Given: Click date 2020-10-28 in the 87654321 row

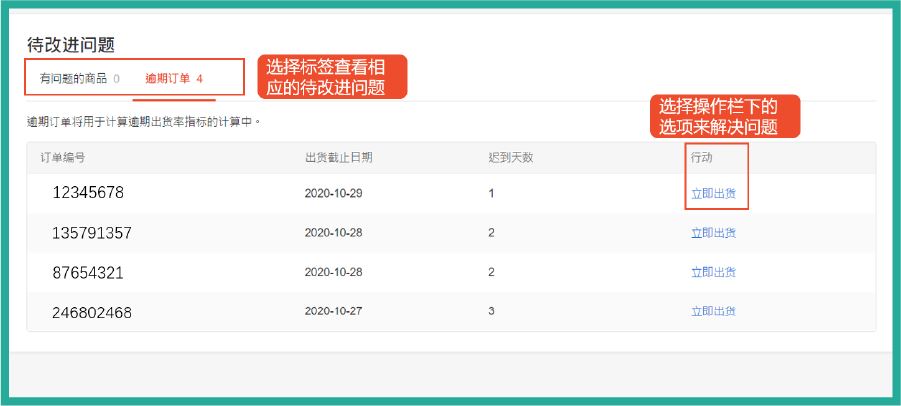Looking at the screenshot, I should click(333, 272).
